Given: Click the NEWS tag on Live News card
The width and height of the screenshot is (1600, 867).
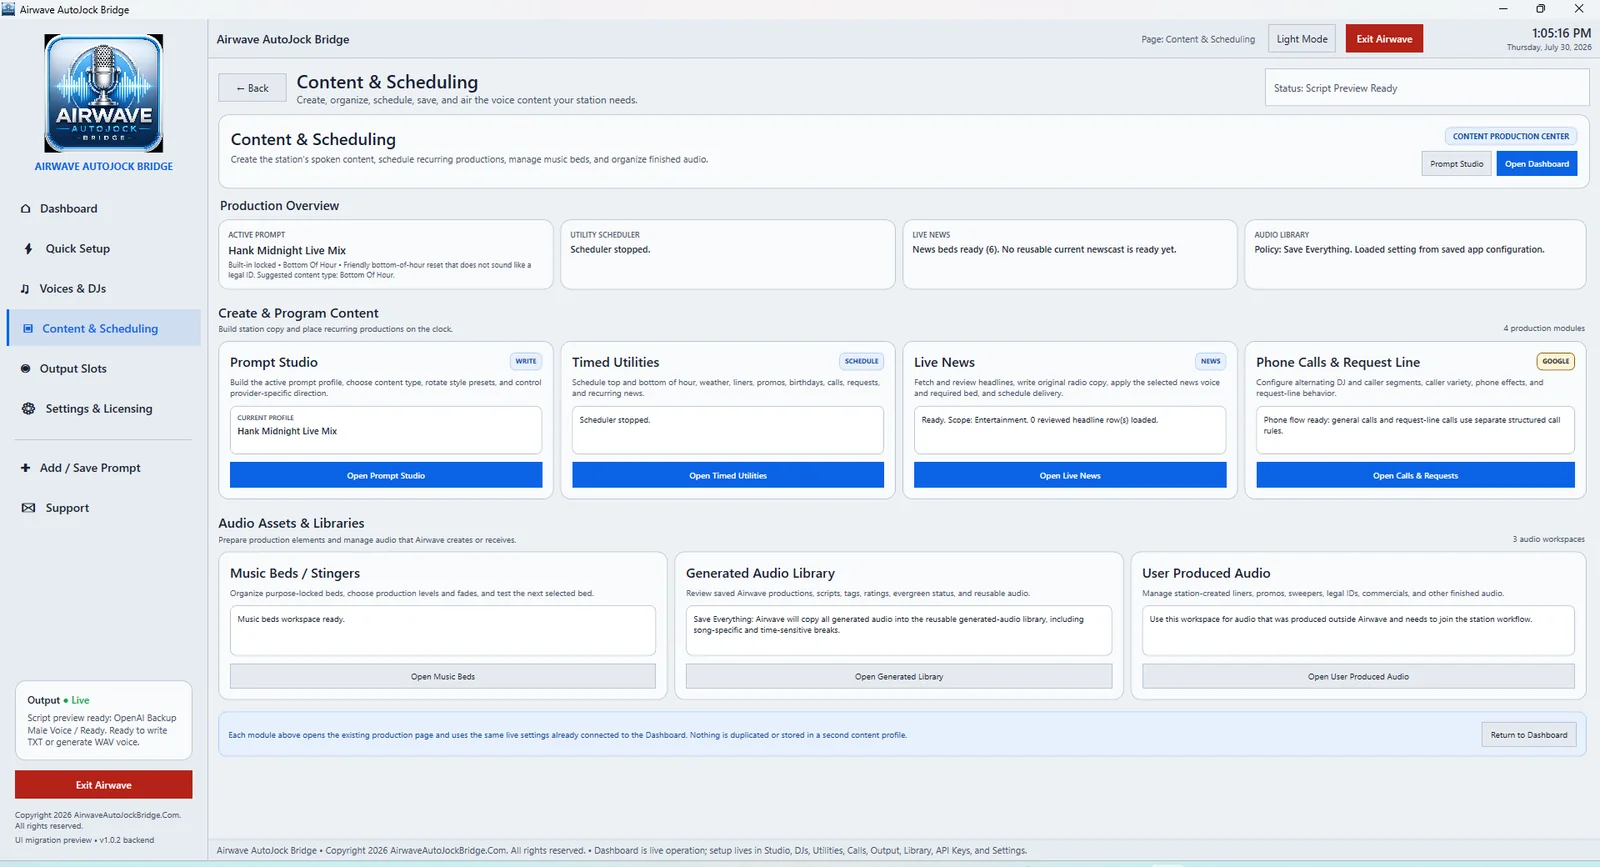Looking at the screenshot, I should pos(1211,361).
